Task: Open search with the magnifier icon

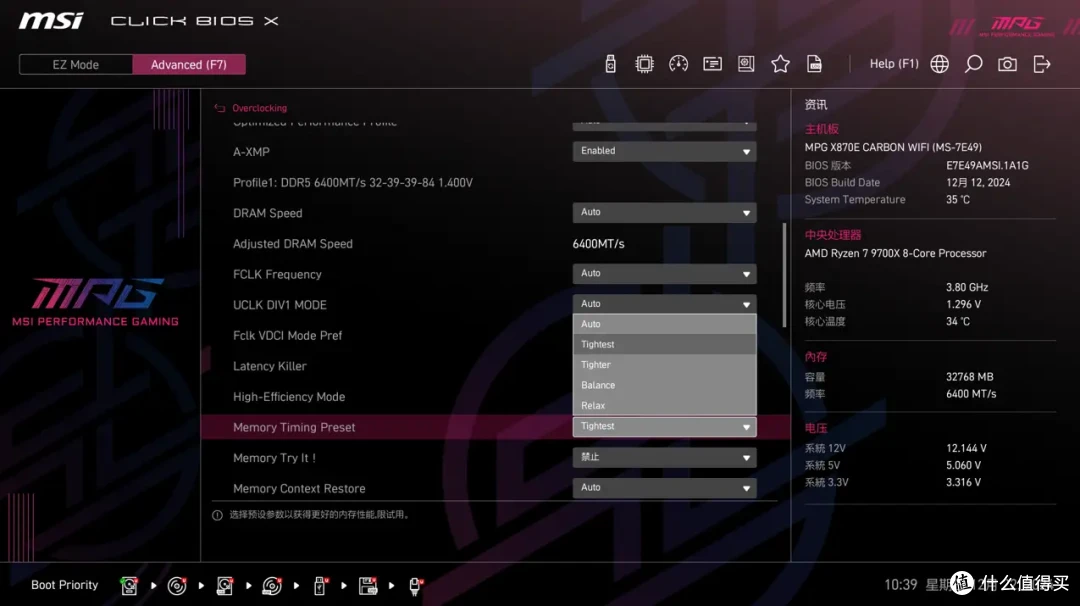Action: (x=973, y=64)
